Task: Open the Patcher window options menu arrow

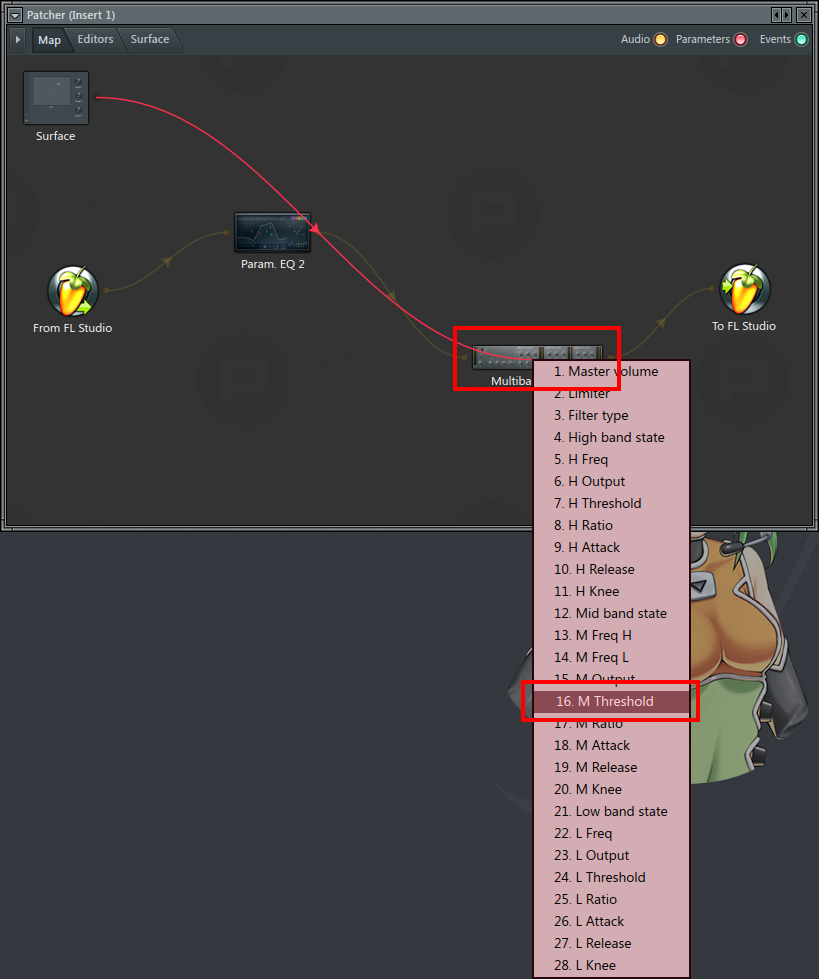Action: tap(15, 15)
